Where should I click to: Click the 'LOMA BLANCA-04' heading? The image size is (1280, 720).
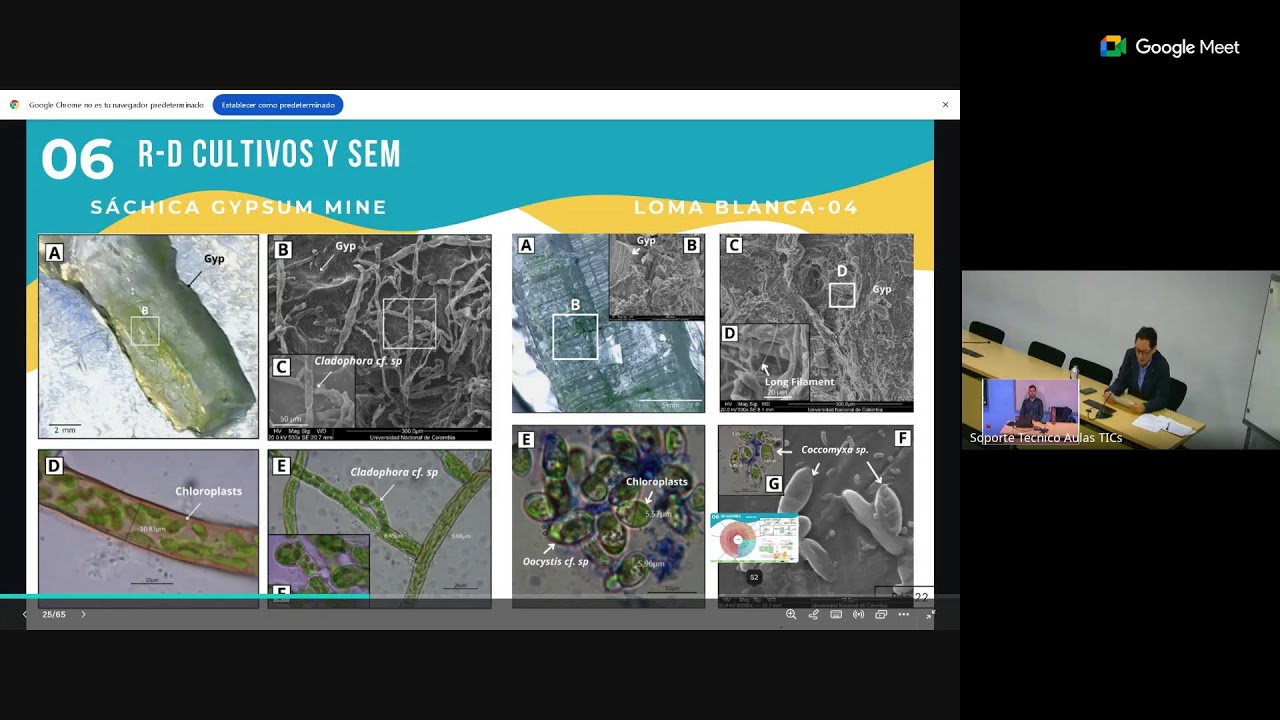746,208
